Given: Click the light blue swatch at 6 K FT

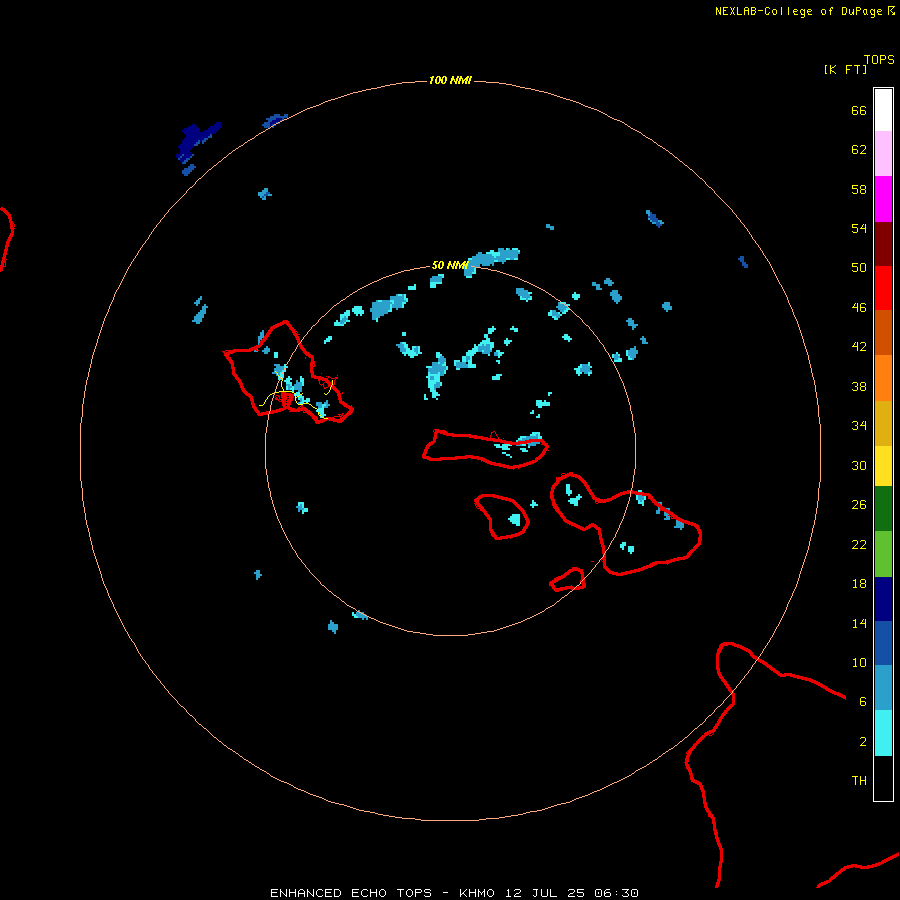Looking at the screenshot, I should pos(883,688).
